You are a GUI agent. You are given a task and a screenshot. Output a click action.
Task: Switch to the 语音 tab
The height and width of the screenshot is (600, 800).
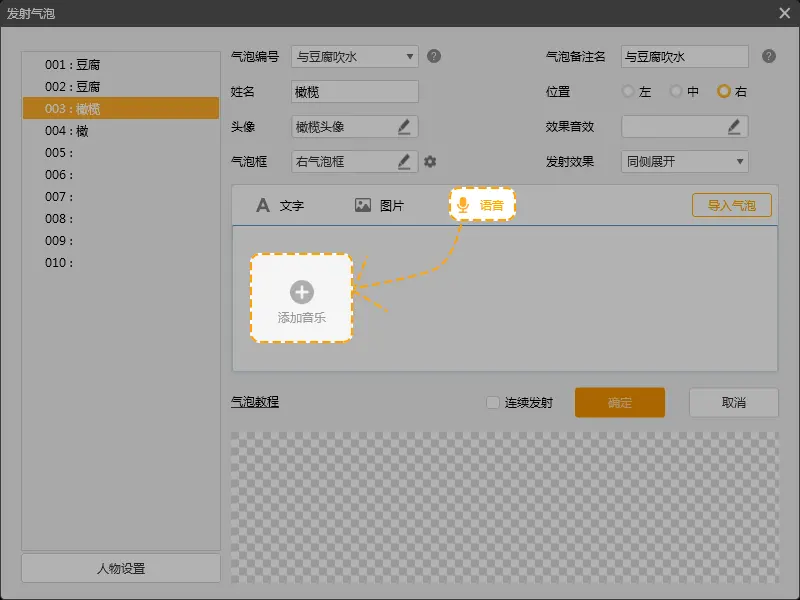[481, 205]
